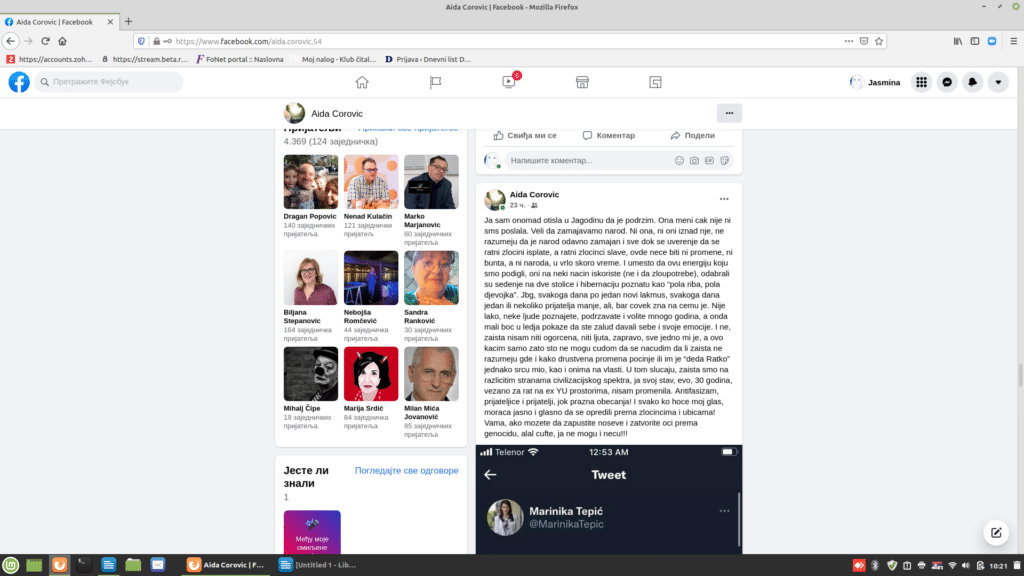This screenshot has width=1024, height=576.
Task: Insert emoji in the comment box
Action: [680, 160]
